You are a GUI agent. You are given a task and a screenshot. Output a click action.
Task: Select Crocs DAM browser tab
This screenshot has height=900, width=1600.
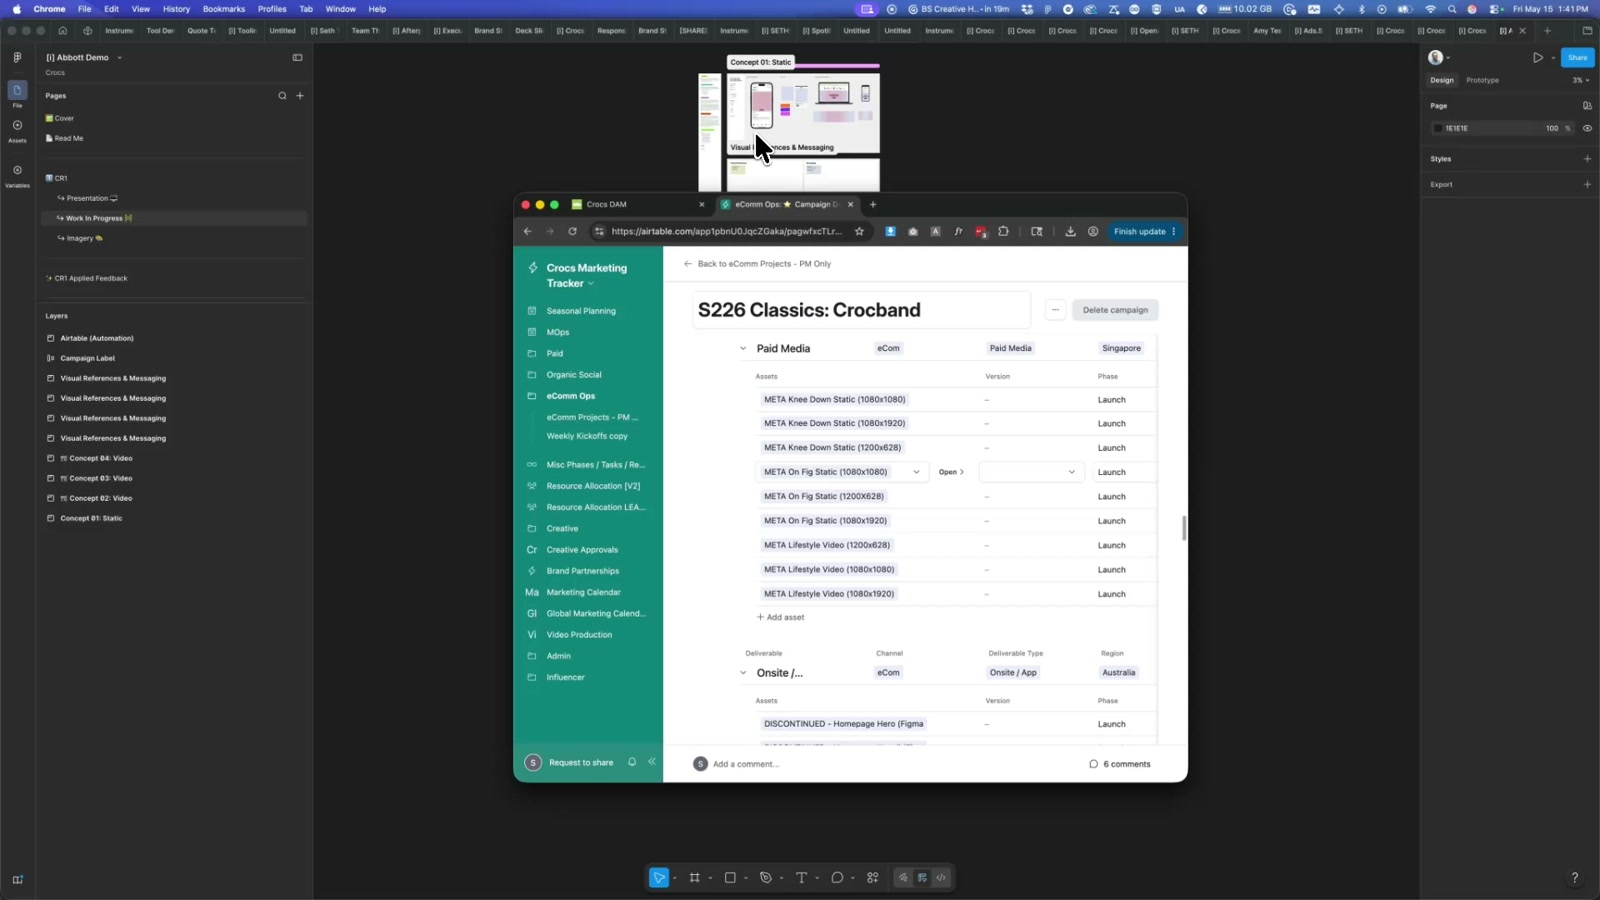[637, 204]
